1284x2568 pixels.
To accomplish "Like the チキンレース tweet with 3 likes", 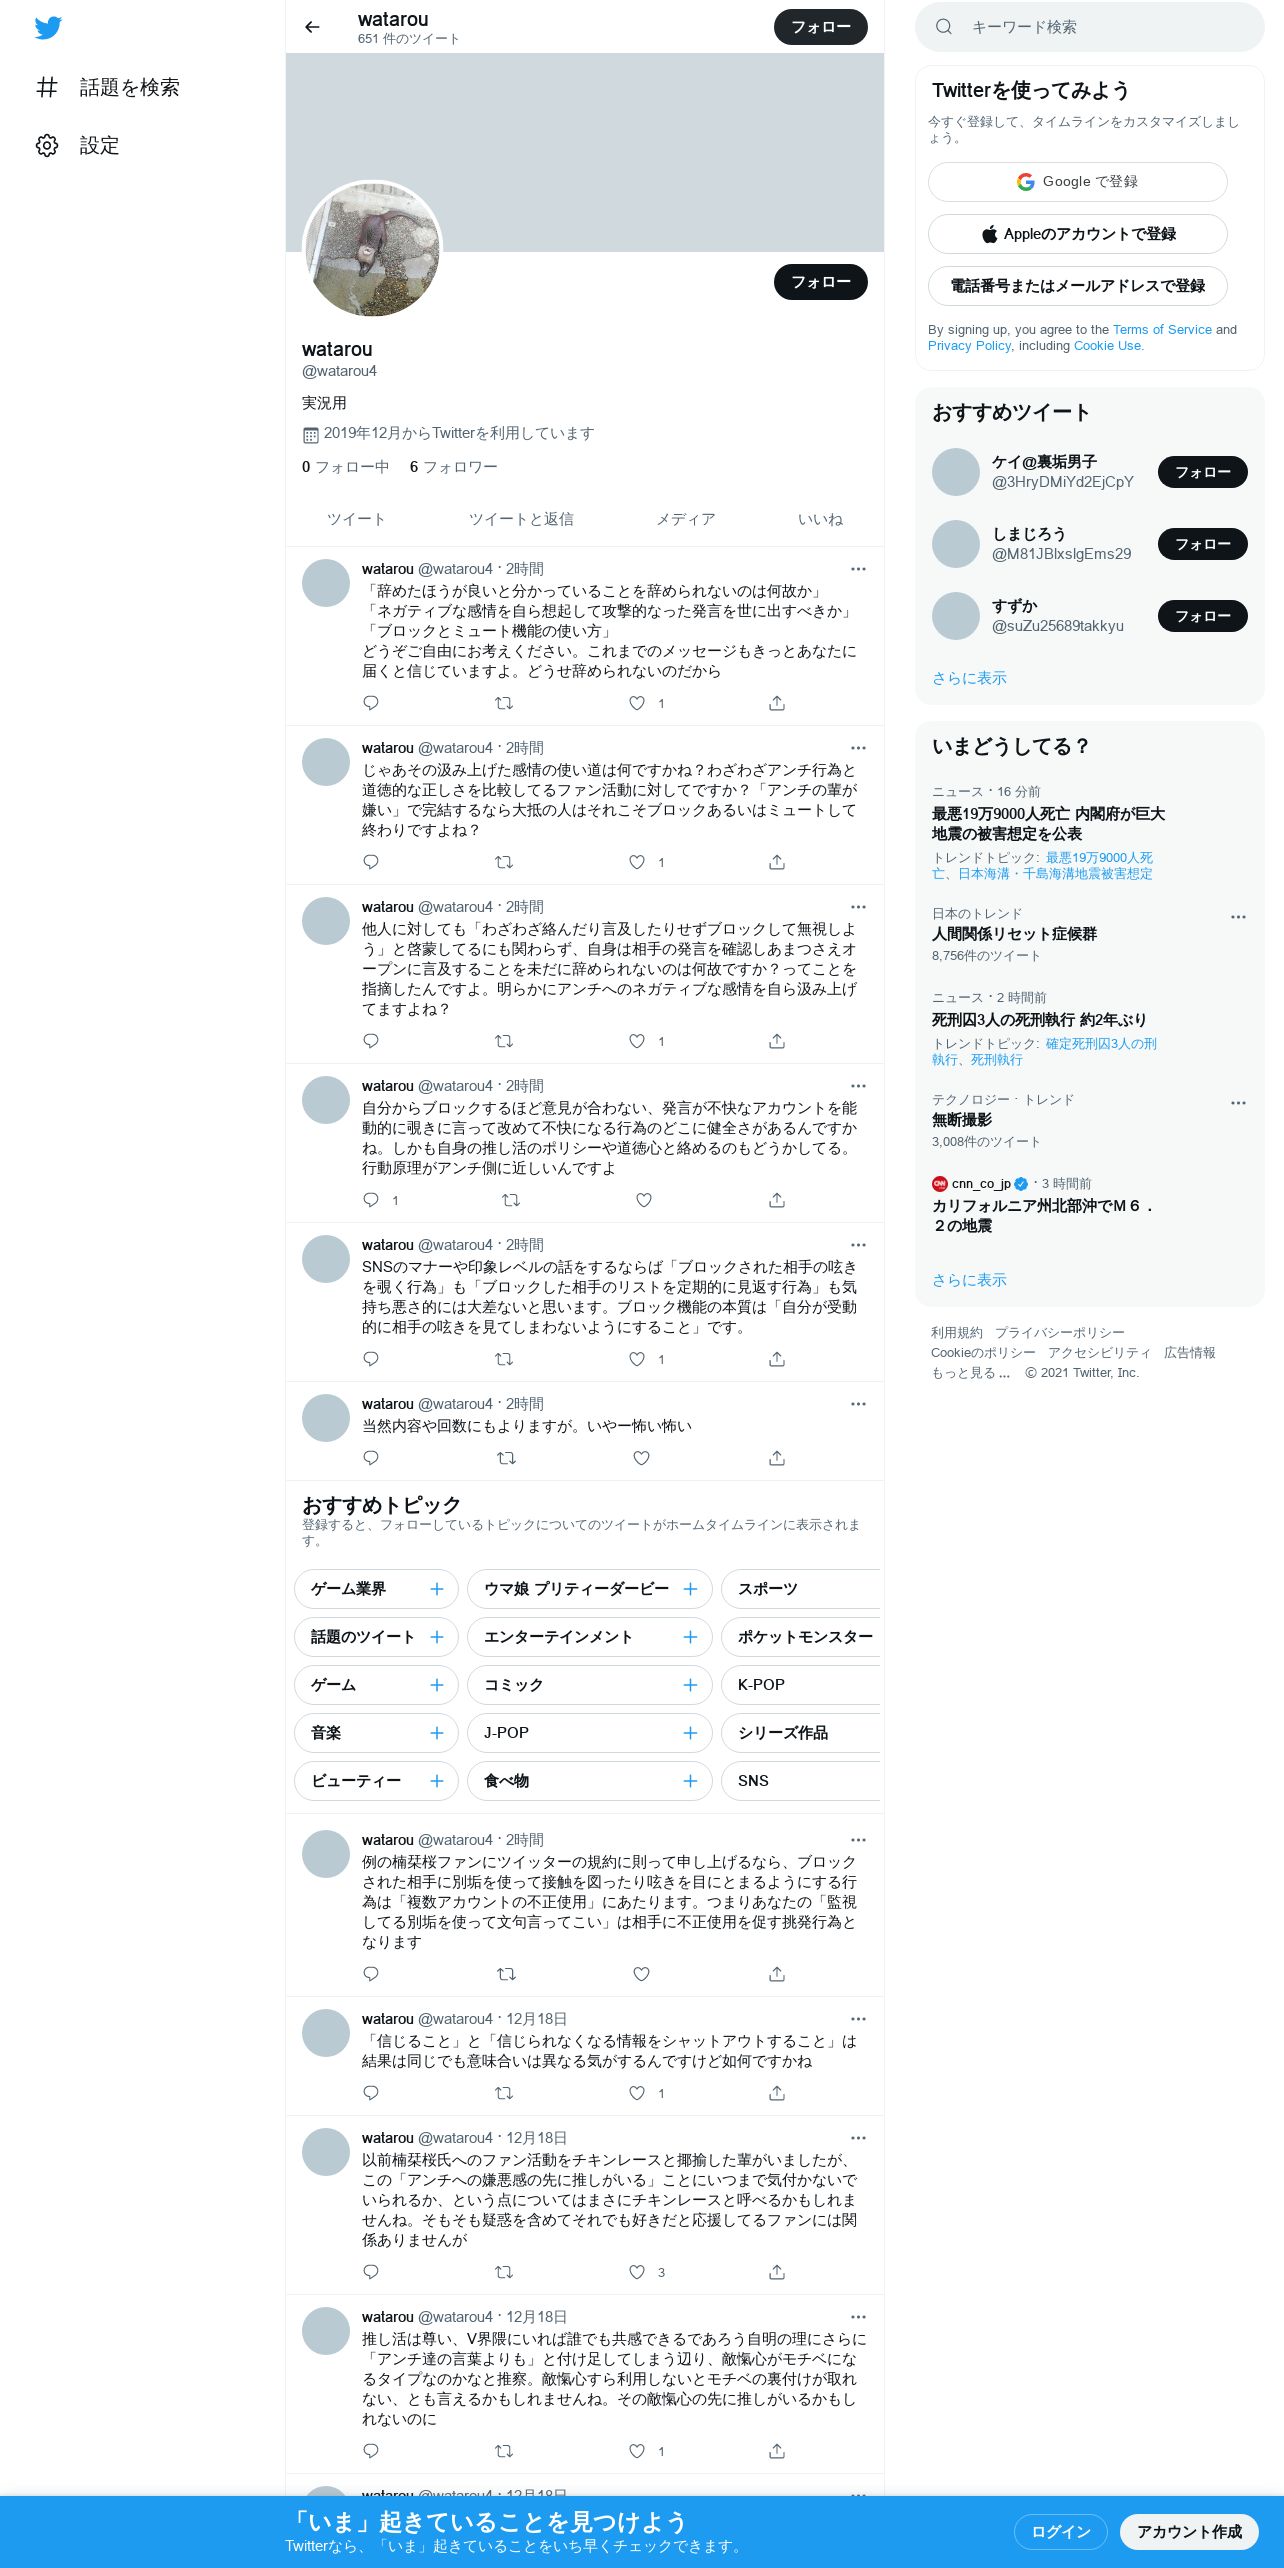I will 637,2272.
